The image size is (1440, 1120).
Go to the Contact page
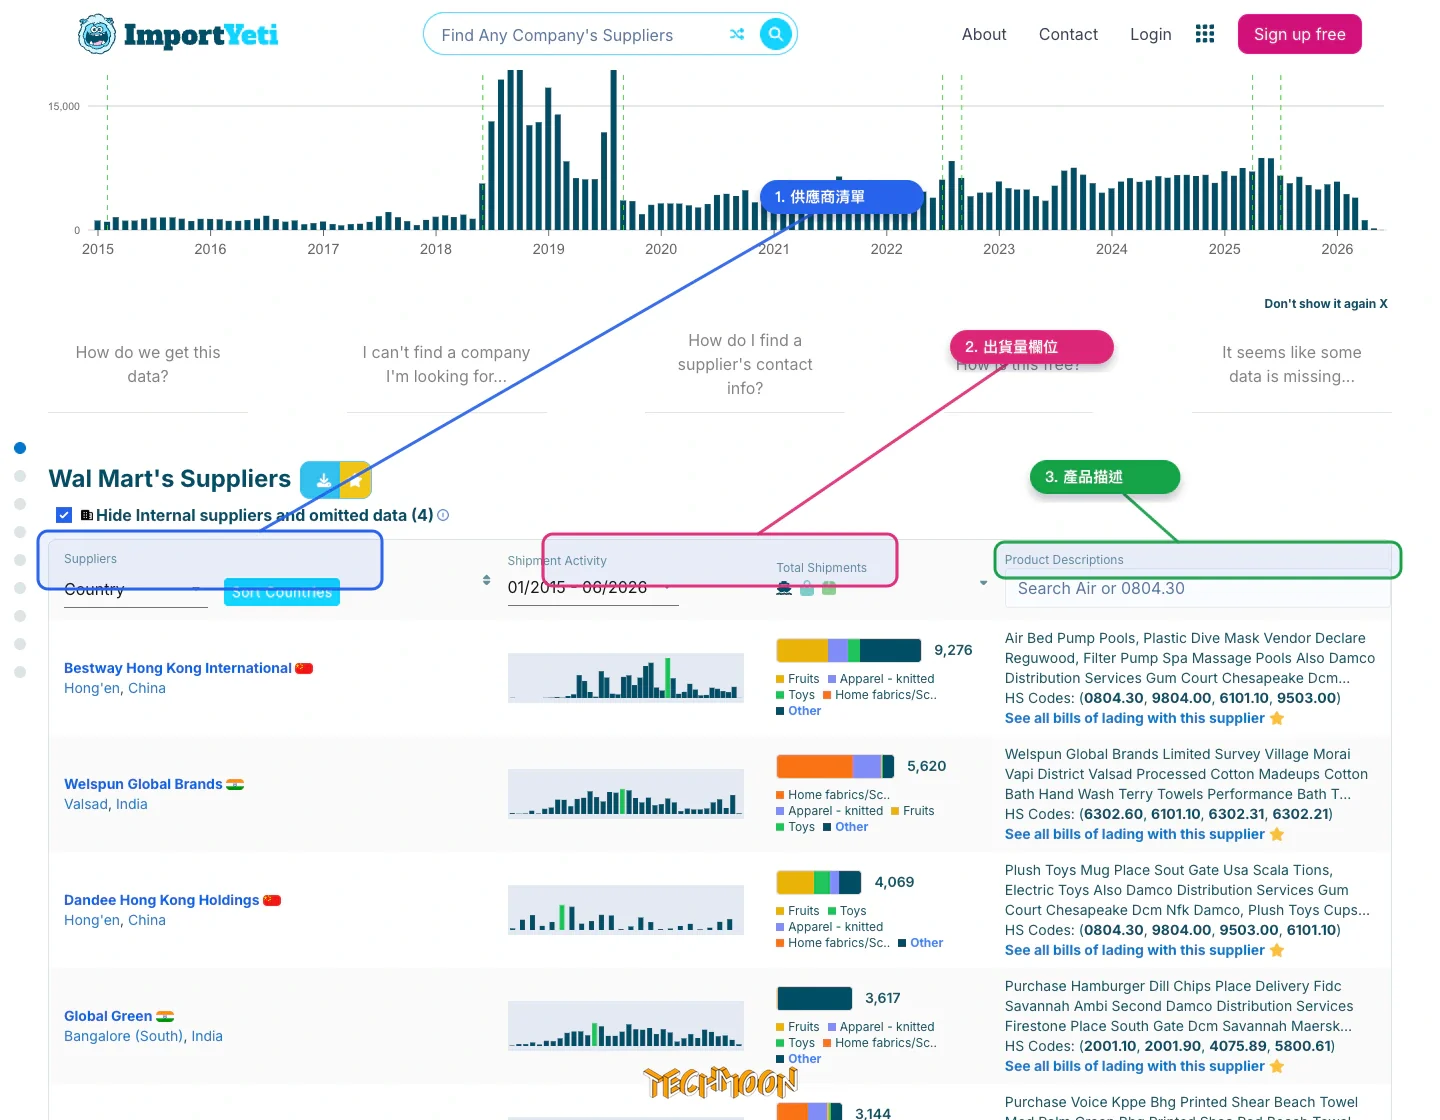tap(1068, 34)
